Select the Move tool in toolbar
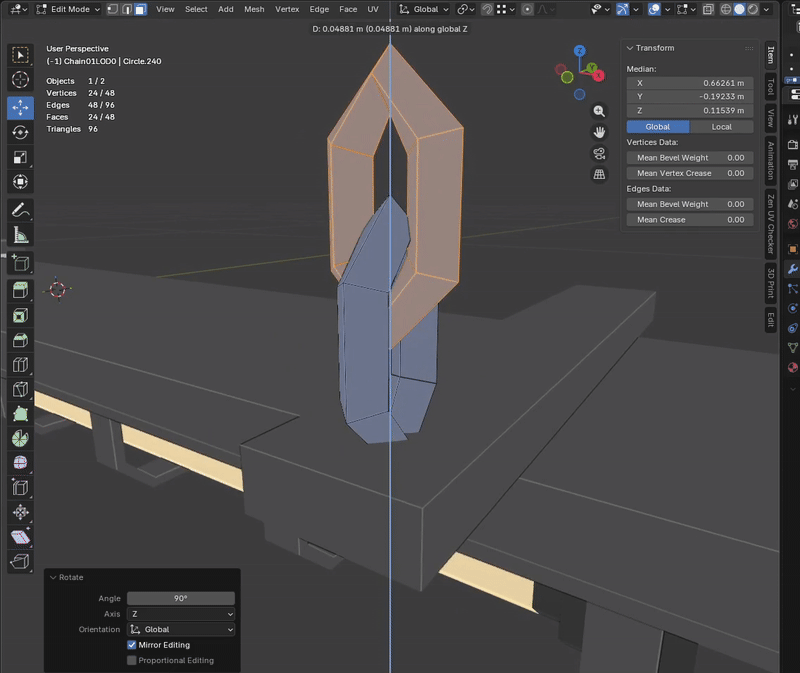Screen dimensions: 800x673 click(20, 106)
